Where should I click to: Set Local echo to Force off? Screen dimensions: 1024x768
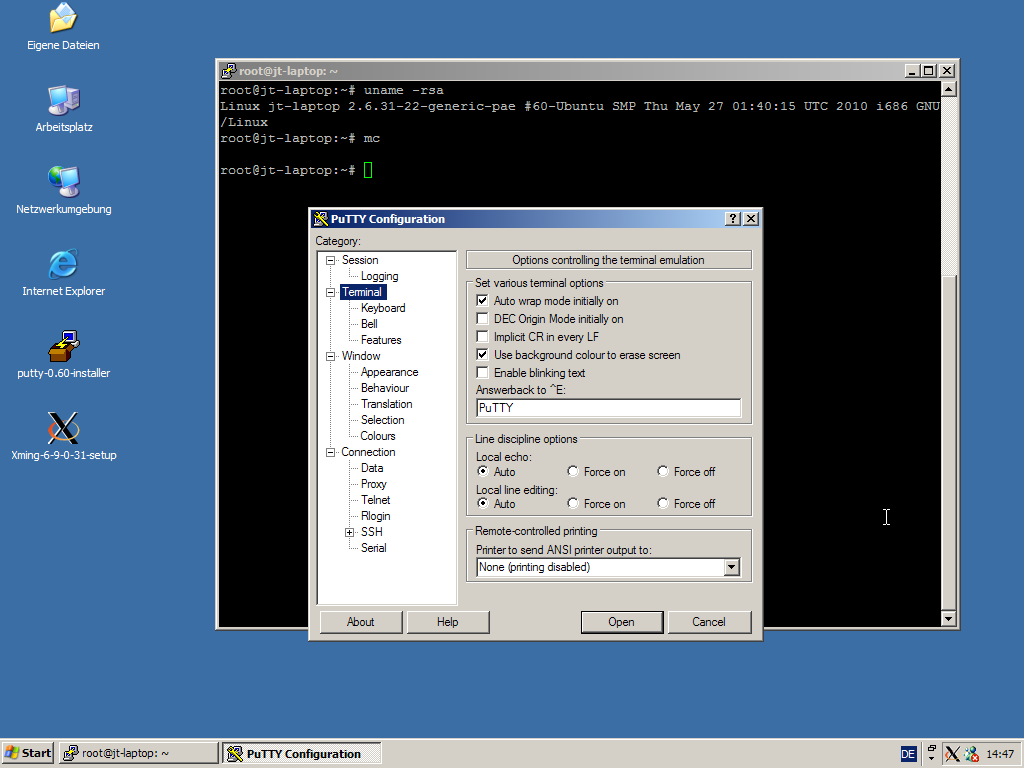coord(662,471)
